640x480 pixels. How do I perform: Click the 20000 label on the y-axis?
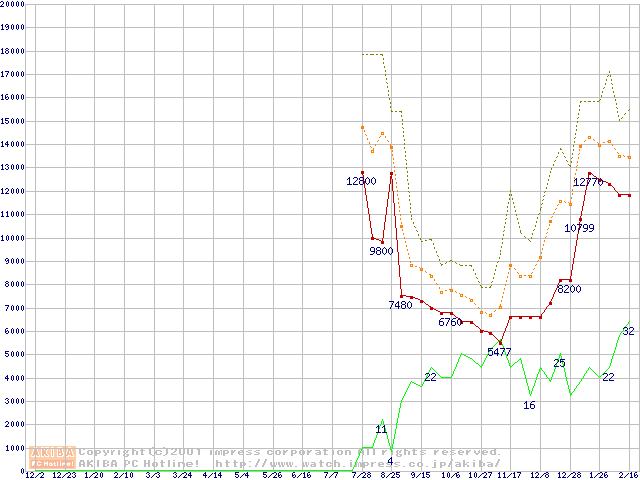point(13,5)
